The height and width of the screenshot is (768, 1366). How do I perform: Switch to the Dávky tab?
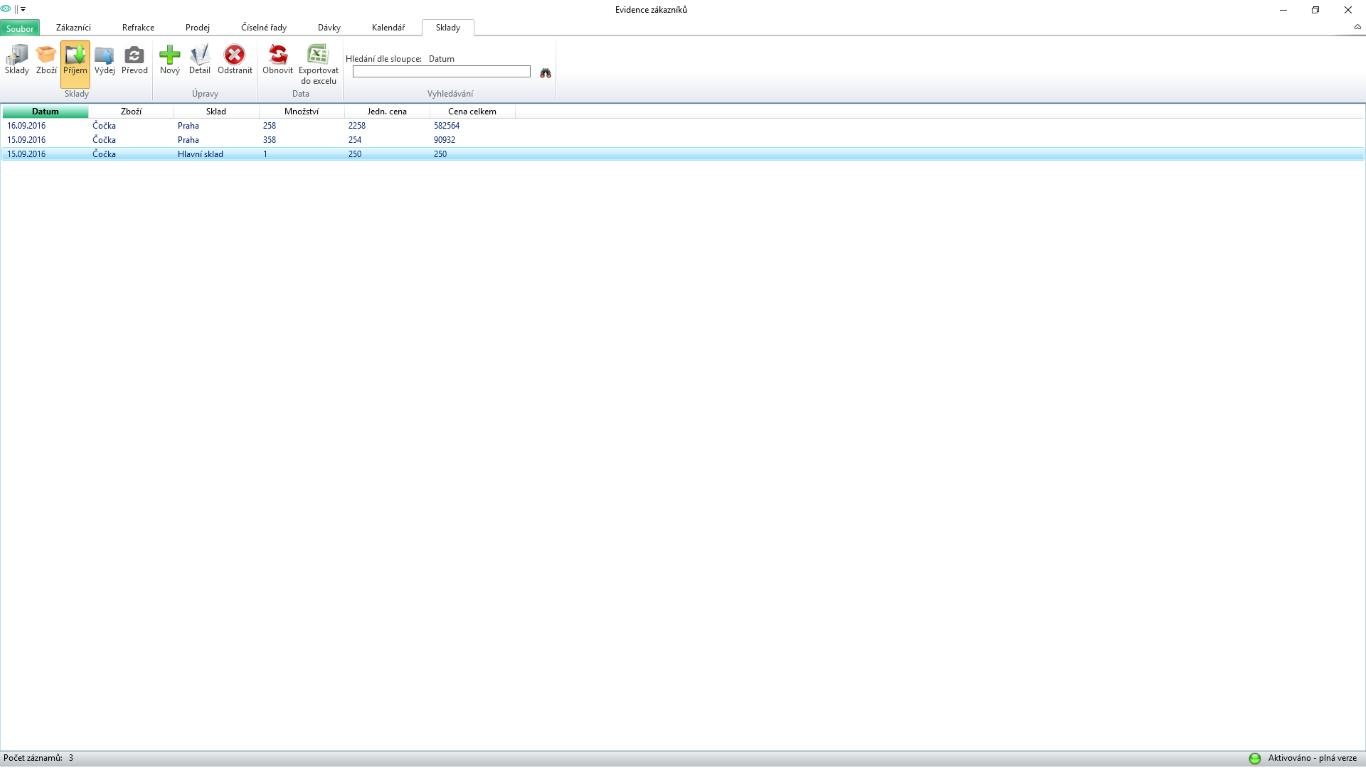(329, 28)
